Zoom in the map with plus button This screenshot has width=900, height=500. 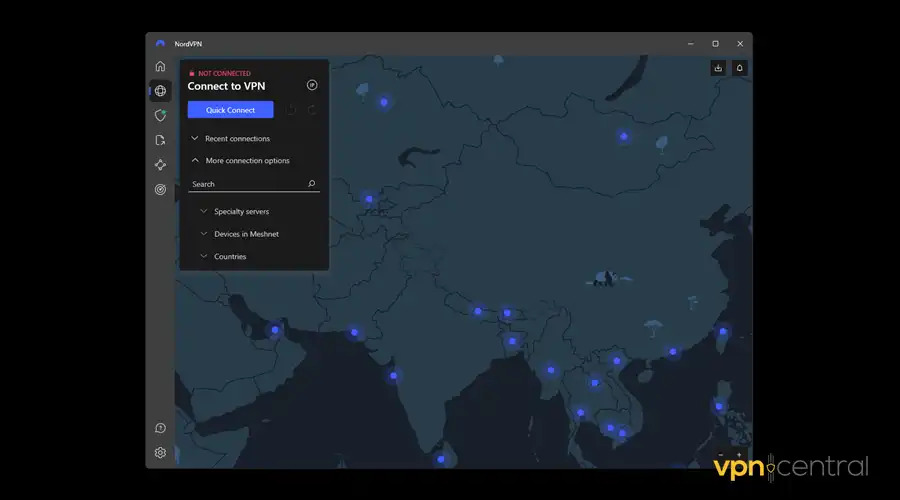pyautogui.click(x=739, y=455)
